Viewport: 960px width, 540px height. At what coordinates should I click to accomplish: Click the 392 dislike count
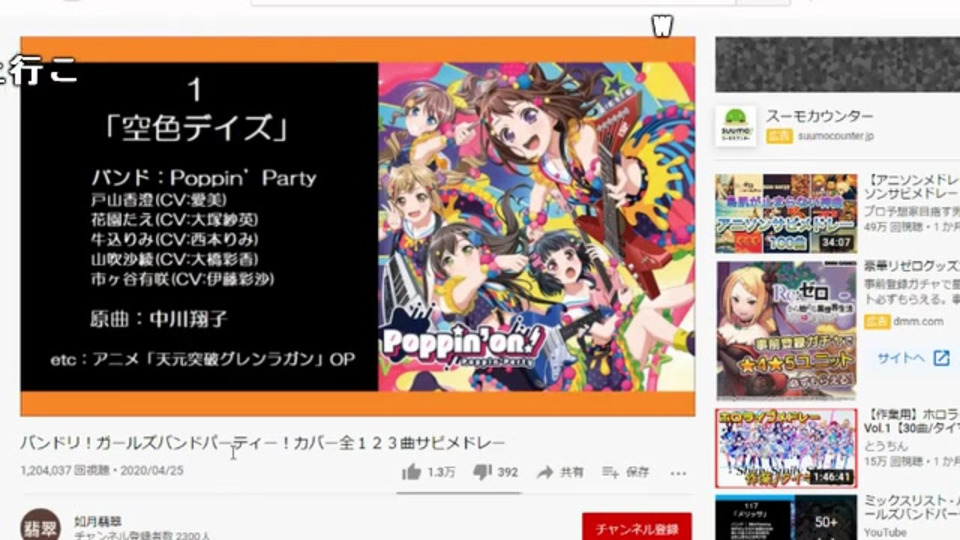[508, 473]
